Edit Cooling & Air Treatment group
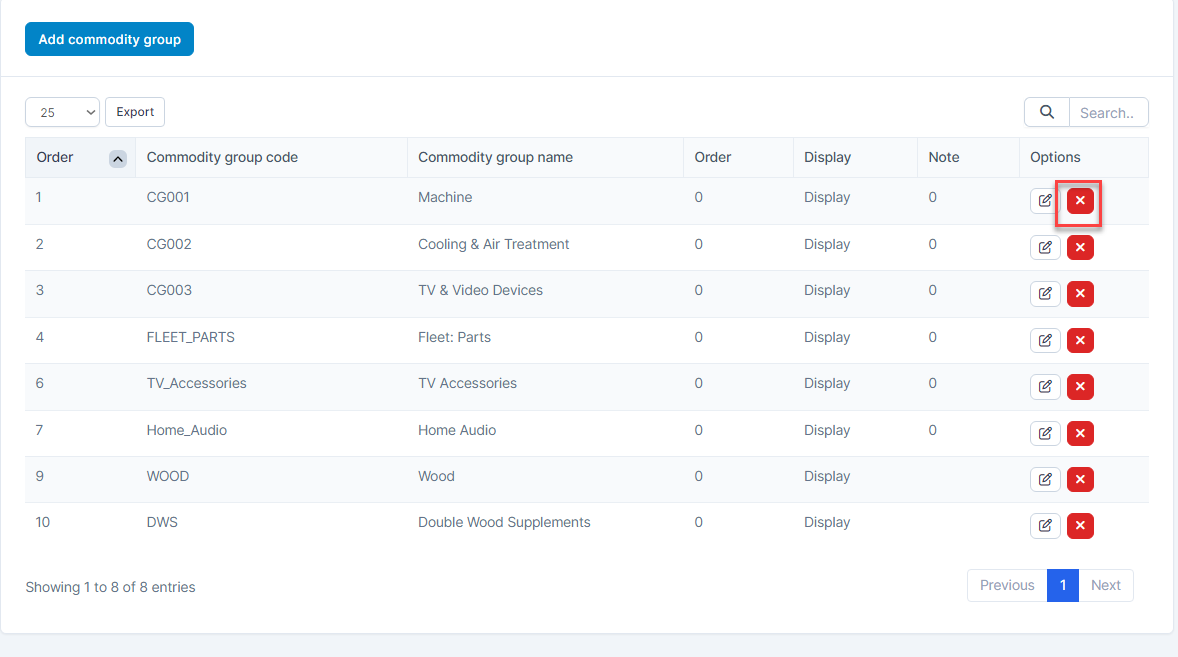Image resolution: width=1178 pixels, height=657 pixels. [1045, 247]
